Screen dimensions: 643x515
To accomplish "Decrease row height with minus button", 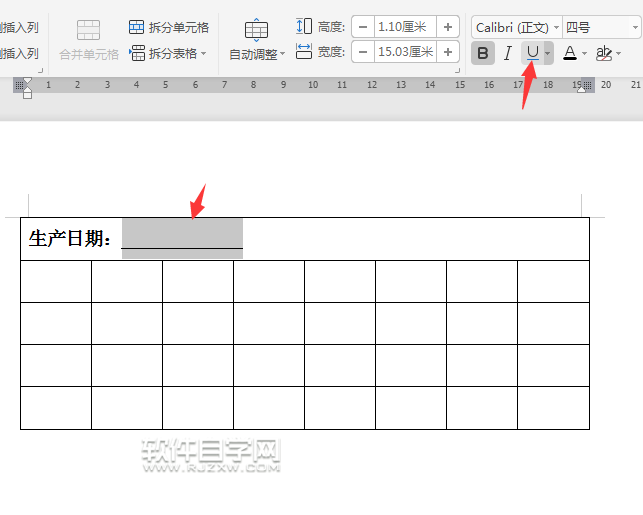I will [363, 27].
